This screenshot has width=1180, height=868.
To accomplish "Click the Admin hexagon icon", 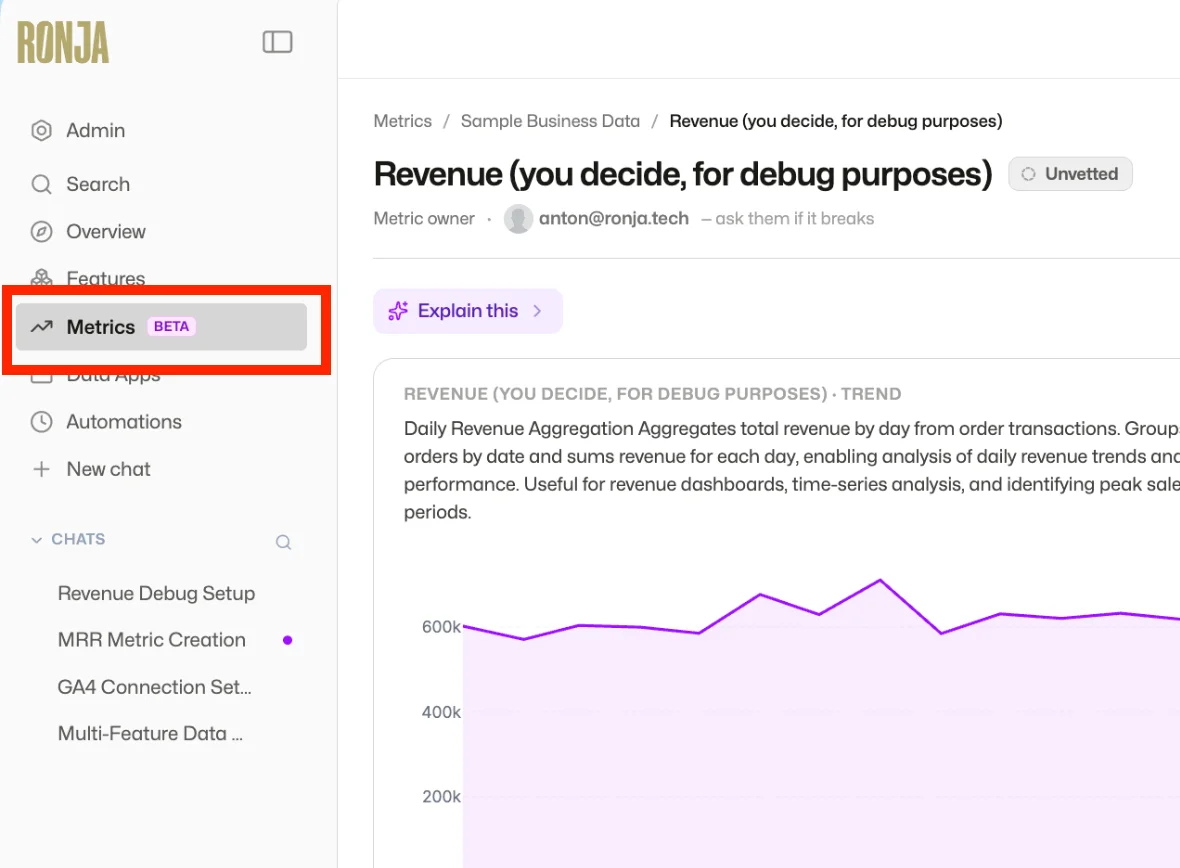I will point(41,130).
